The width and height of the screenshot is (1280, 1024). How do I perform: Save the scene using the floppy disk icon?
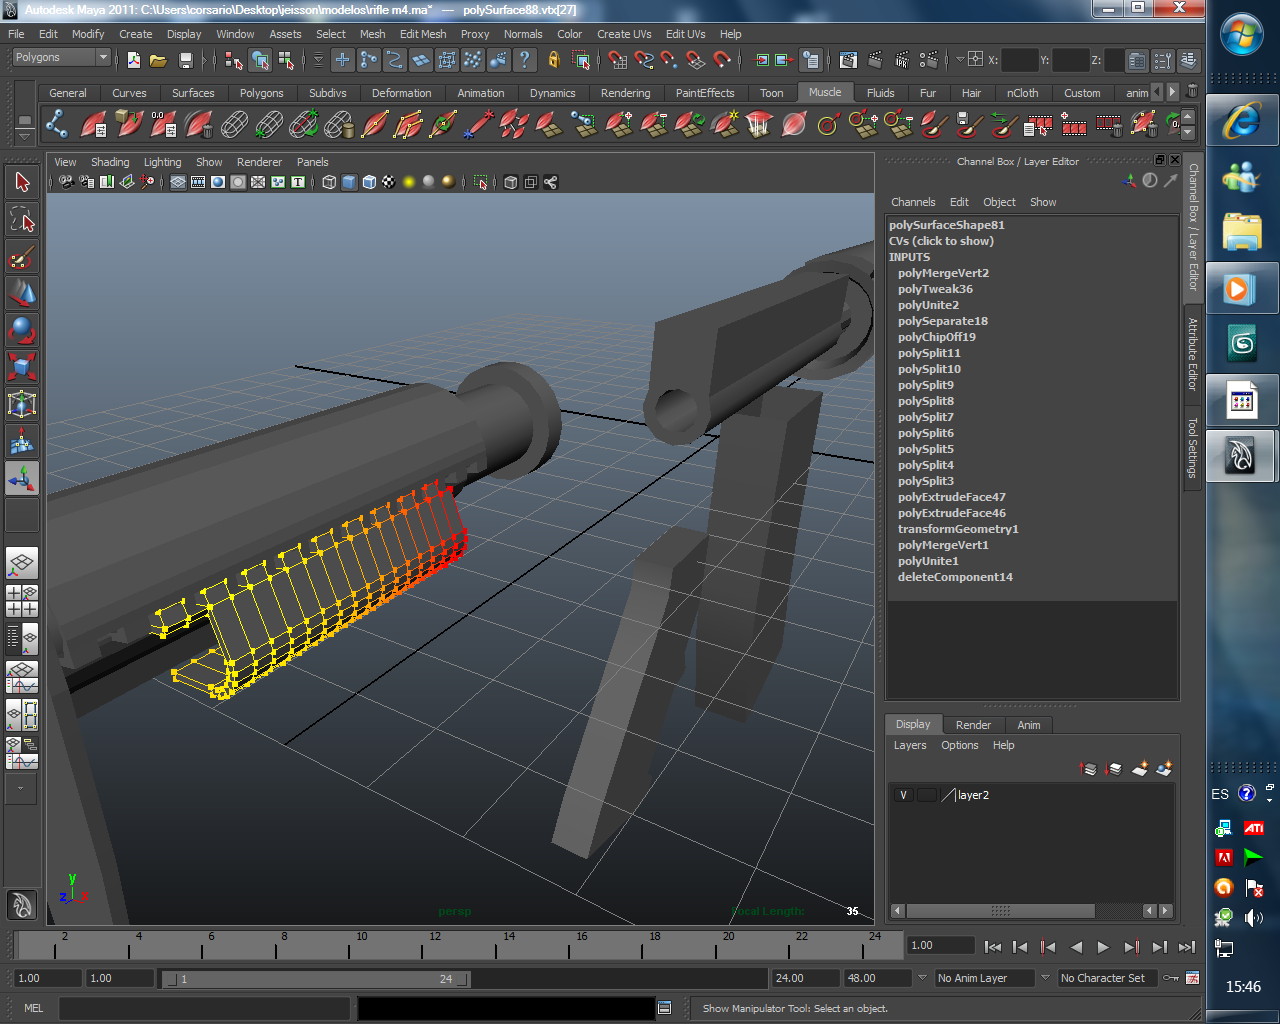(x=185, y=60)
